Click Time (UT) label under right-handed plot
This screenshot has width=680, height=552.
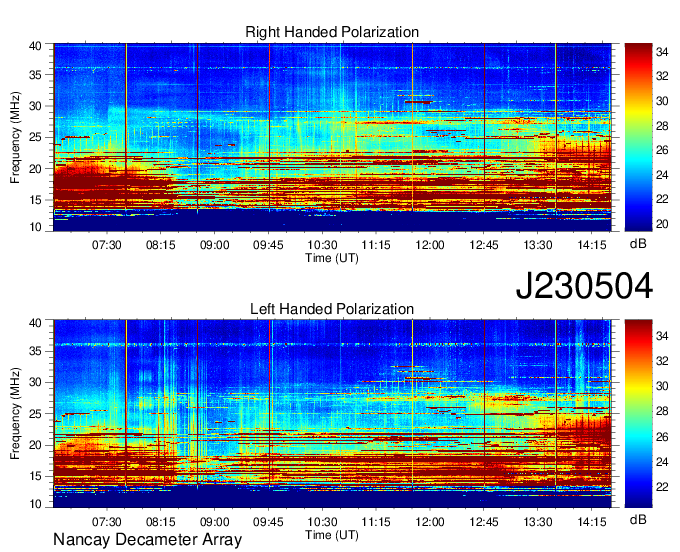[332, 258]
